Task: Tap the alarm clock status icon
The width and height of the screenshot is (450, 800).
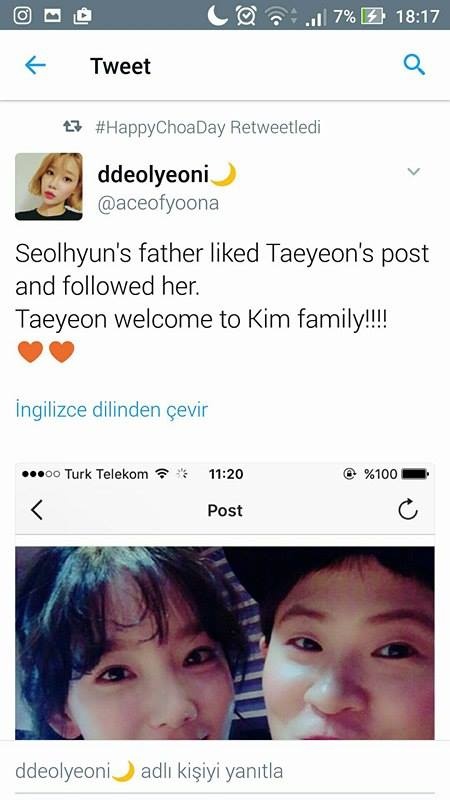Action: (x=245, y=16)
